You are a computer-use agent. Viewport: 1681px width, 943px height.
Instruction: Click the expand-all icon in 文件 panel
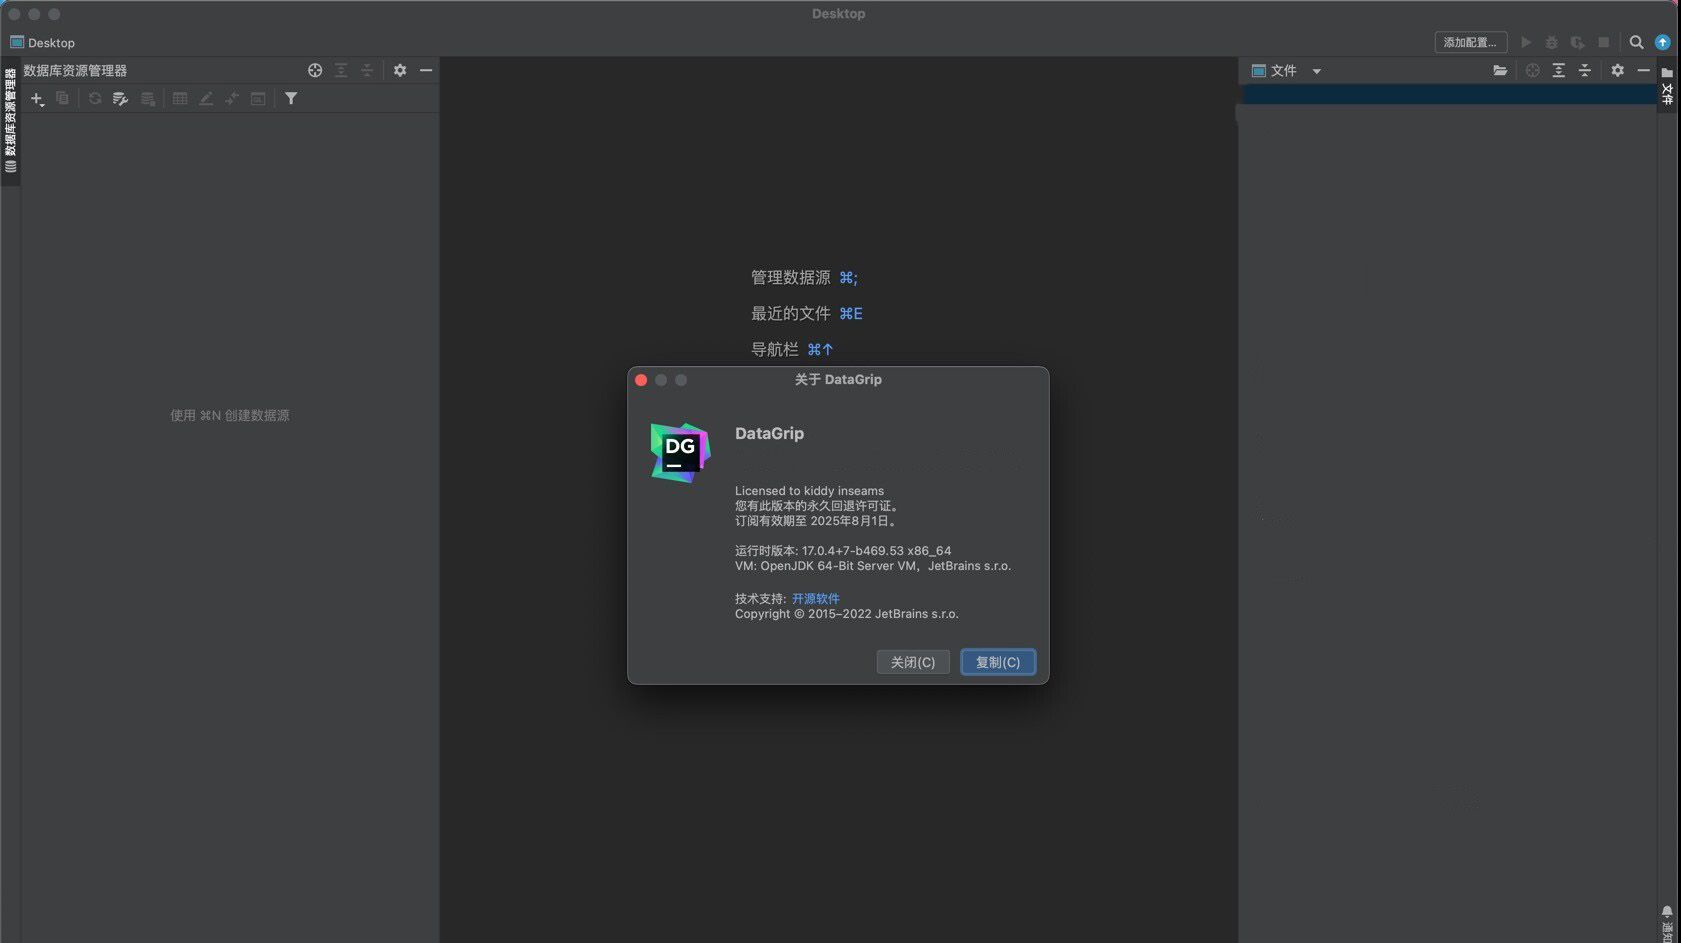1558,70
